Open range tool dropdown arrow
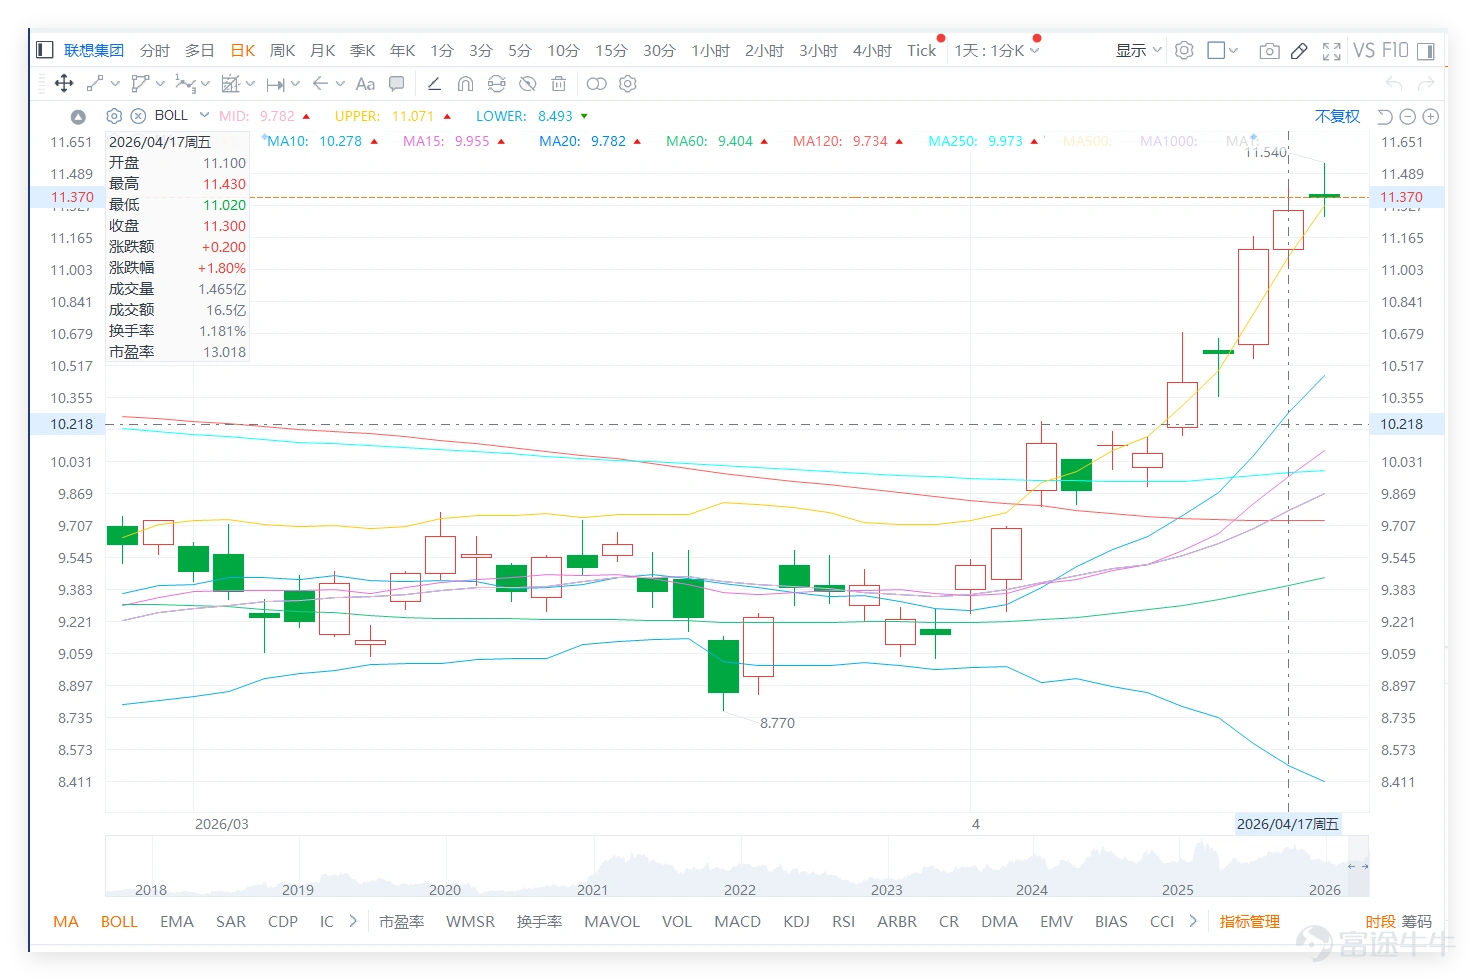Viewport: 1476px width, 980px height. pyautogui.click(x=295, y=84)
